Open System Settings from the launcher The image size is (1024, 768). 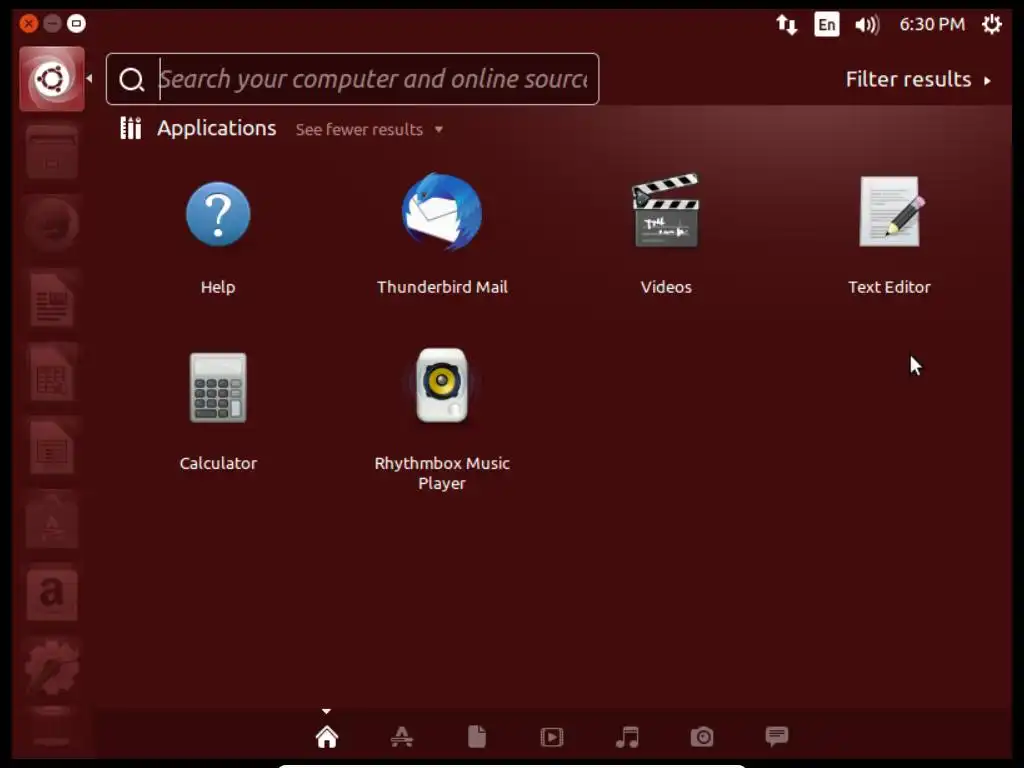(52, 667)
